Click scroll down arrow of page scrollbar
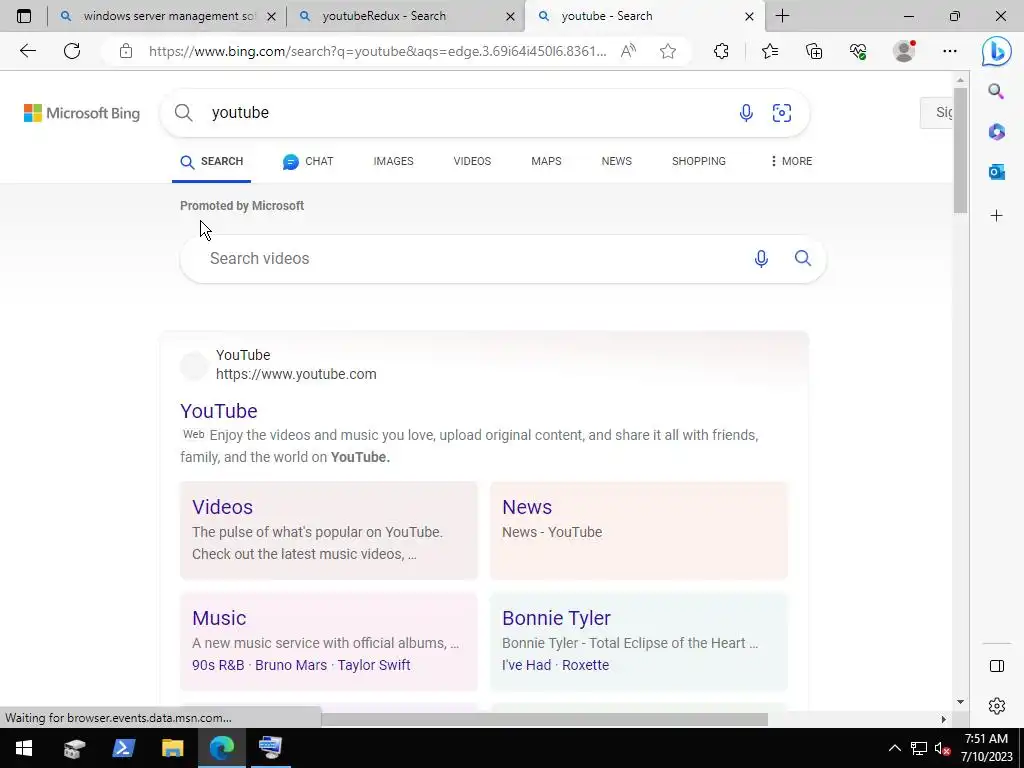This screenshot has width=1024, height=768. (960, 702)
